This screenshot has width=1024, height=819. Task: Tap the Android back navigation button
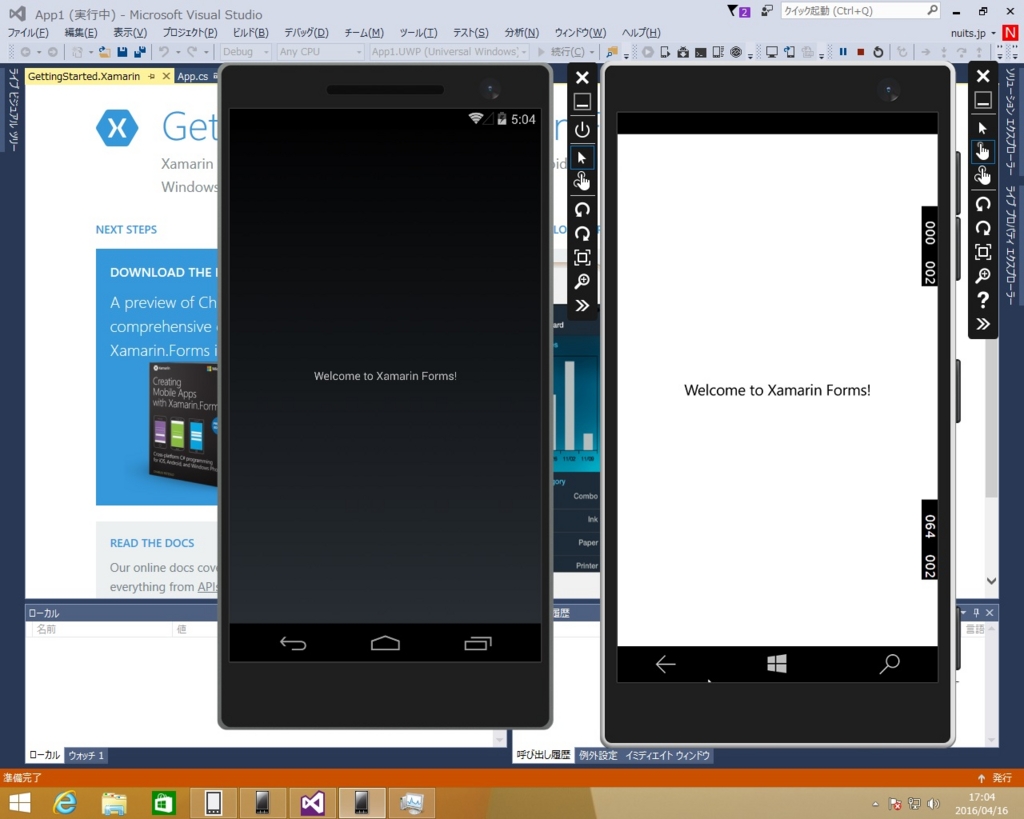point(293,644)
